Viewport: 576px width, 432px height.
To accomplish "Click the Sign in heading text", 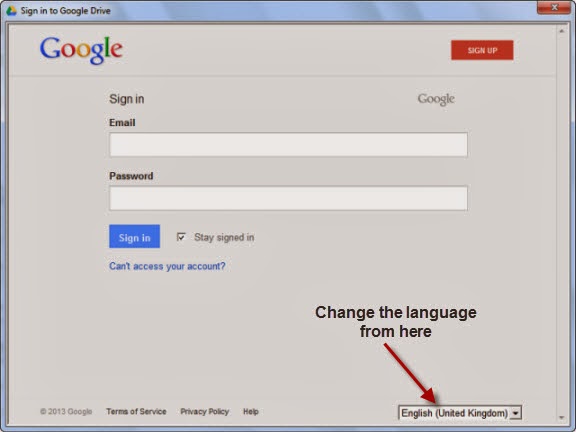I will click(127, 99).
